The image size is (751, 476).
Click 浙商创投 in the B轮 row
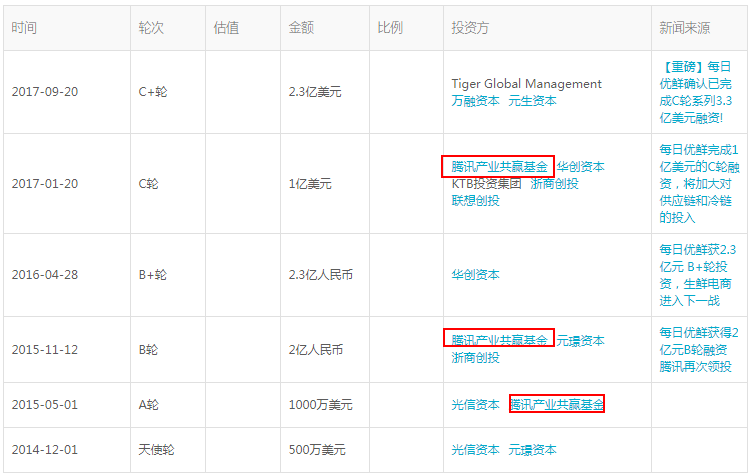(475, 357)
